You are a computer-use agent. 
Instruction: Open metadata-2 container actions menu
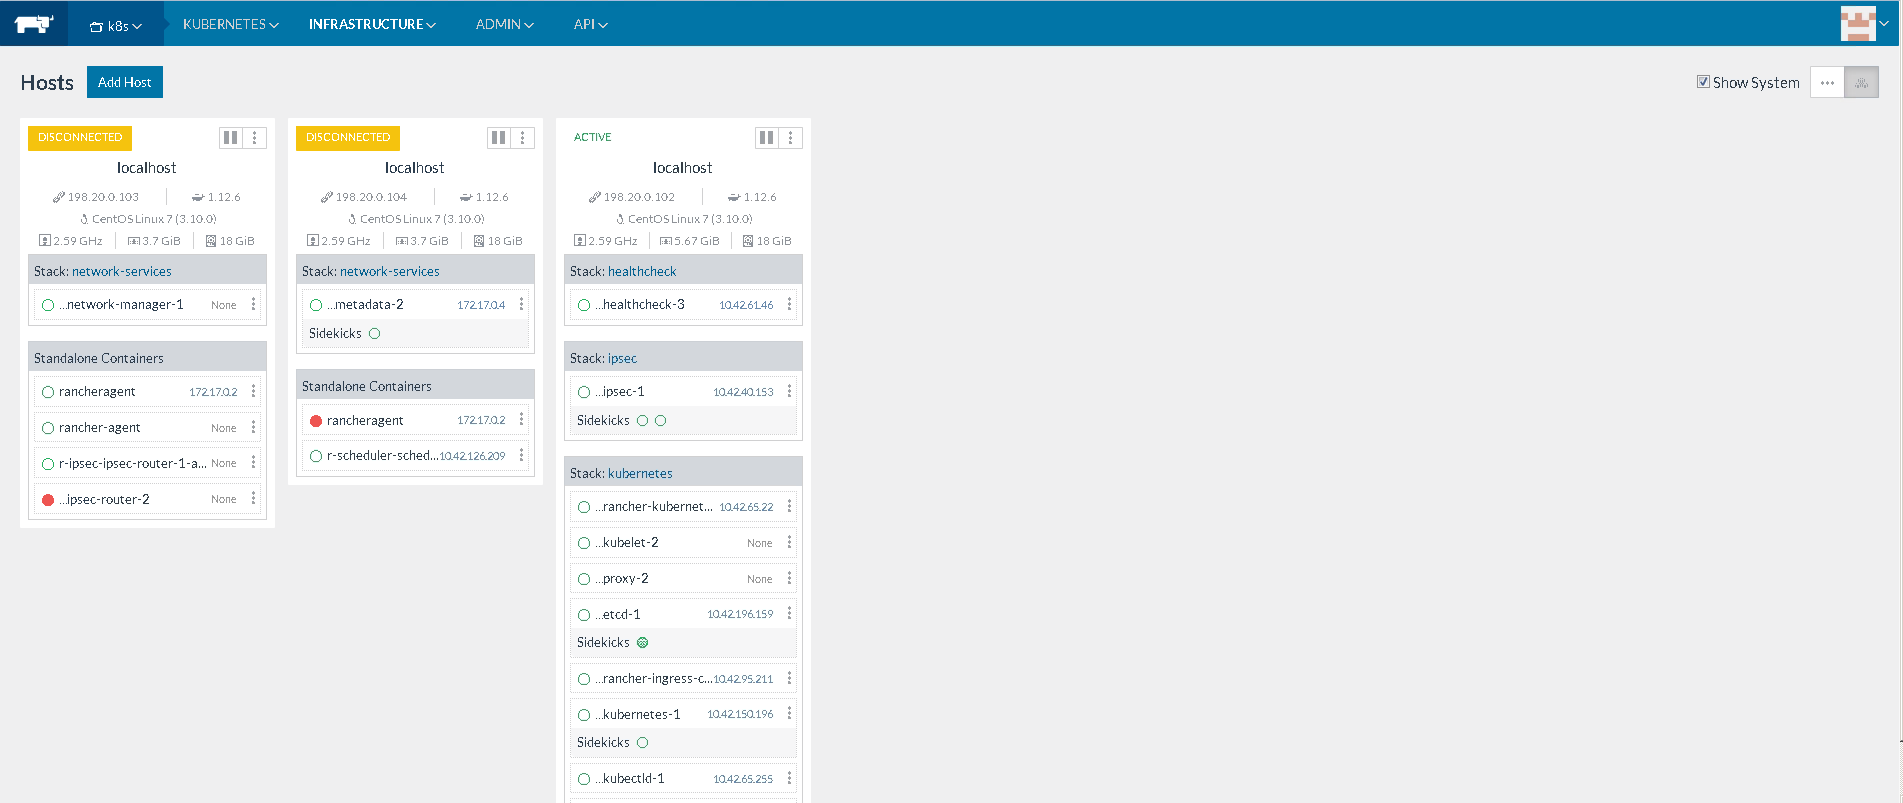521,304
